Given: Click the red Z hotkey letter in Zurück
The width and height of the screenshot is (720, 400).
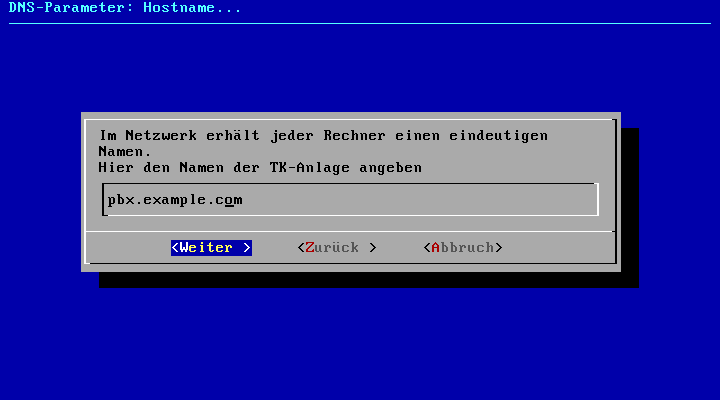Looking at the screenshot, I should point(310,248).
